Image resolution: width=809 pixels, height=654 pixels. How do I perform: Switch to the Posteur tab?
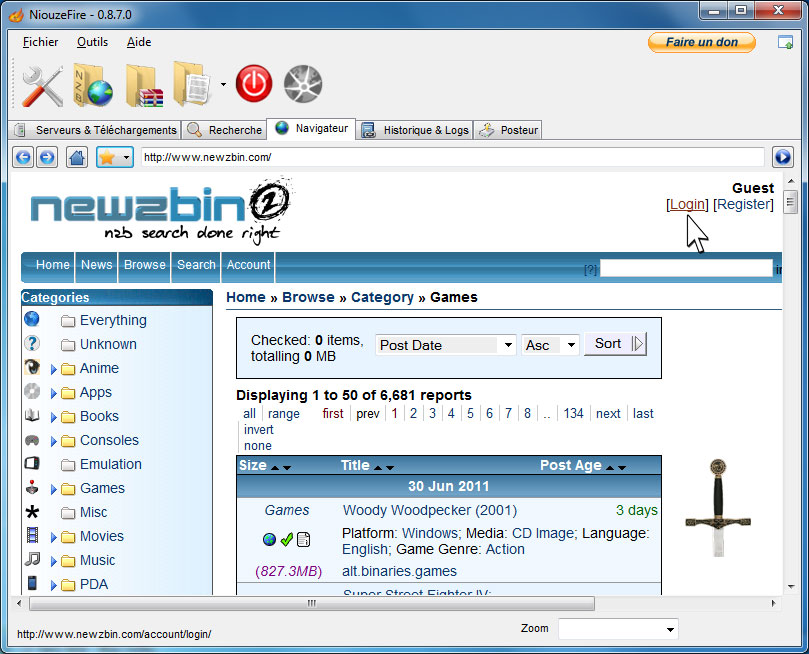[508, 130]
